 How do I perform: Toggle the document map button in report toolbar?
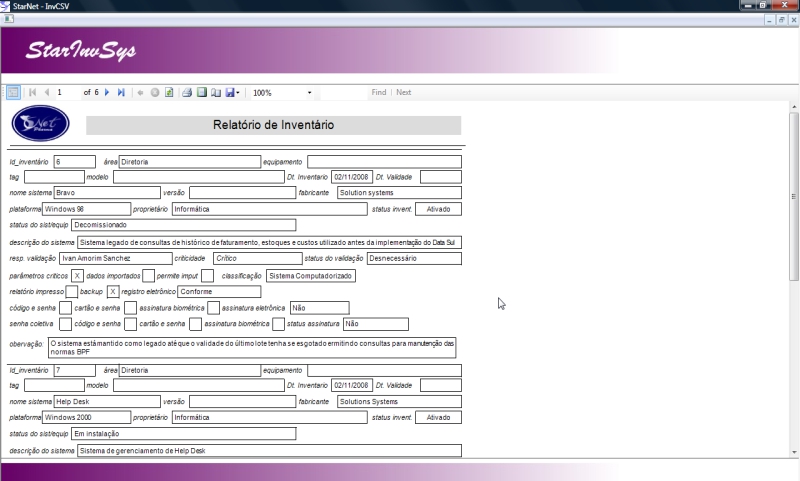(14, 93)
